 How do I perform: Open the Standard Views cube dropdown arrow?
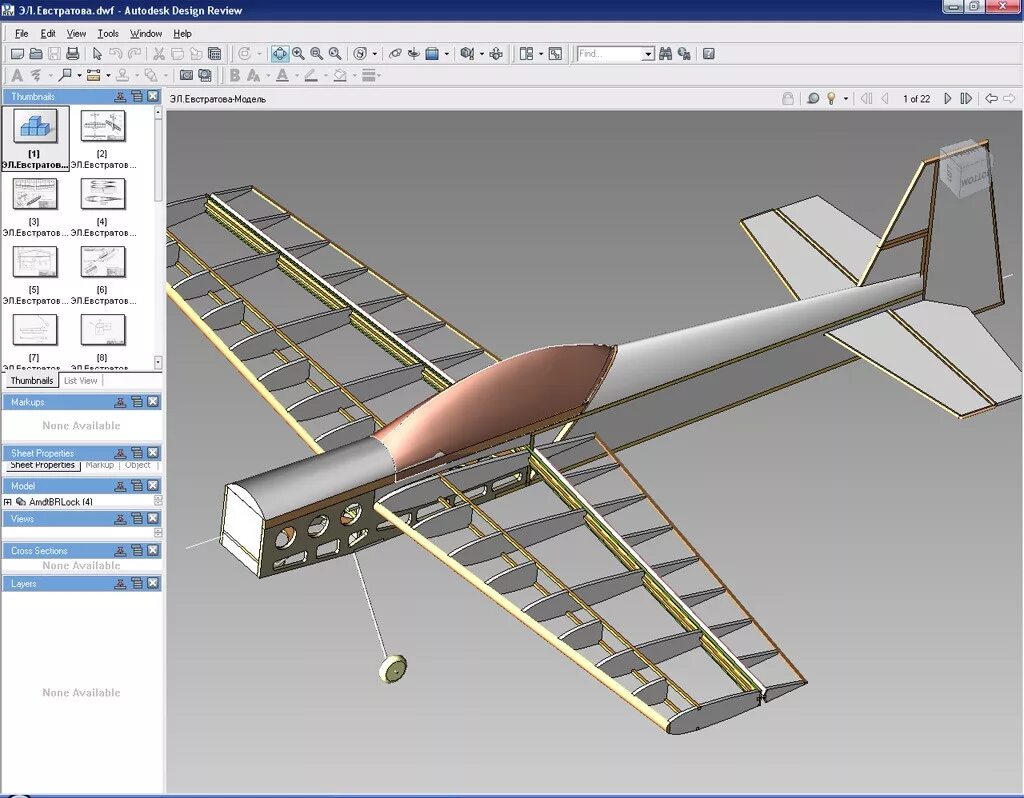pyautogui.click(x=447, y=54)
